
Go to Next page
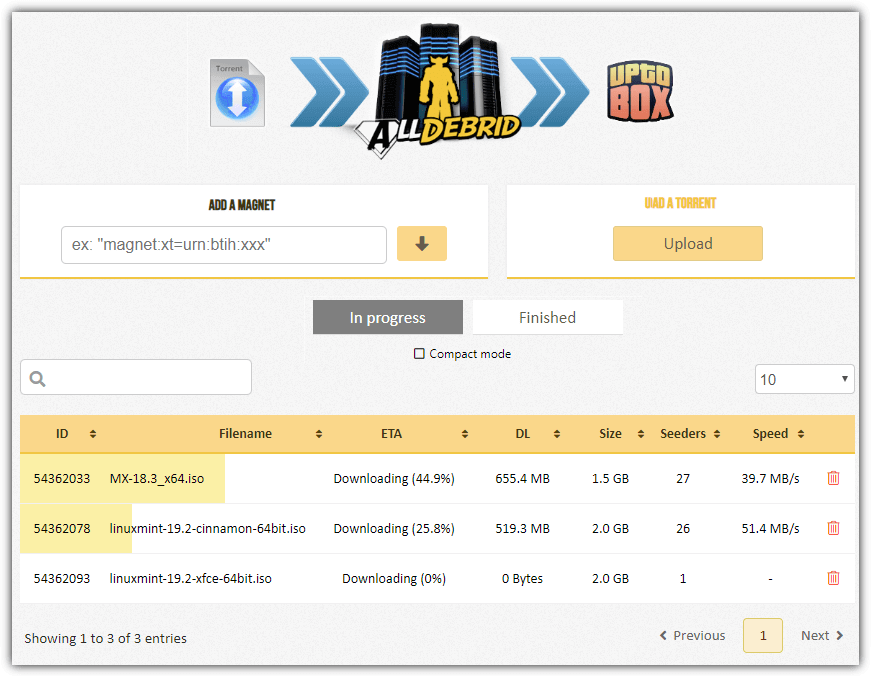(822, 635)
